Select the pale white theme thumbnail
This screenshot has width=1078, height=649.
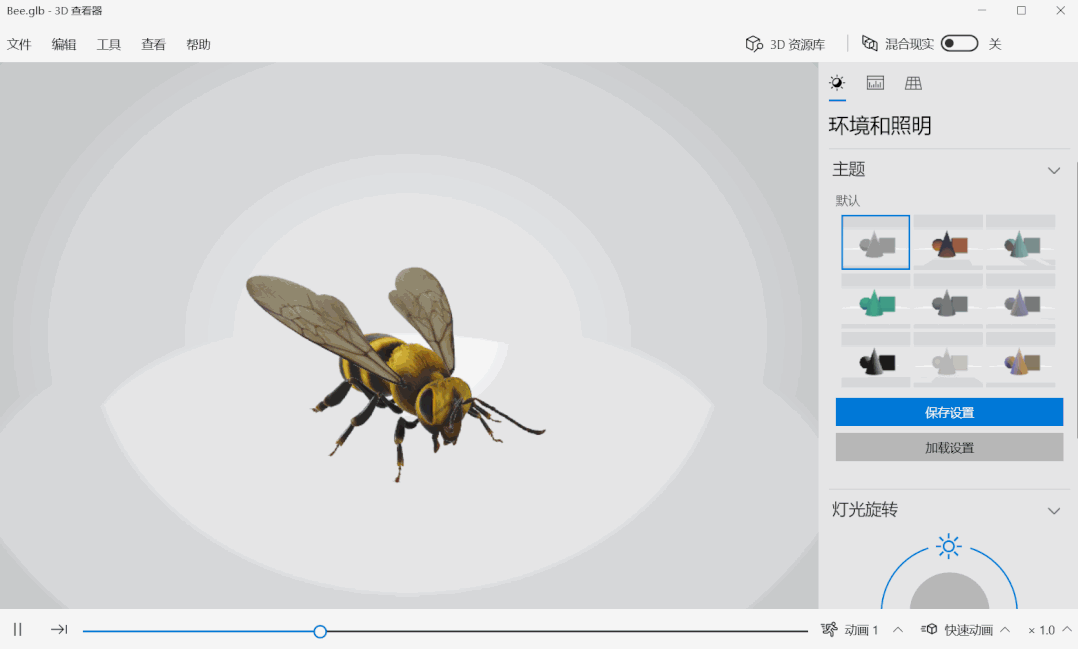[948, 360]
